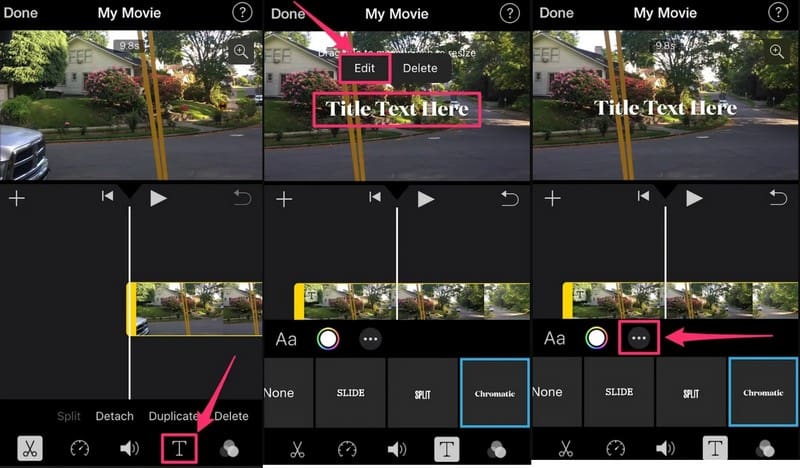Screen dimensions: 800x468
Task: Select SPLIT title style in middle screen
Action: tap(422, 392)
